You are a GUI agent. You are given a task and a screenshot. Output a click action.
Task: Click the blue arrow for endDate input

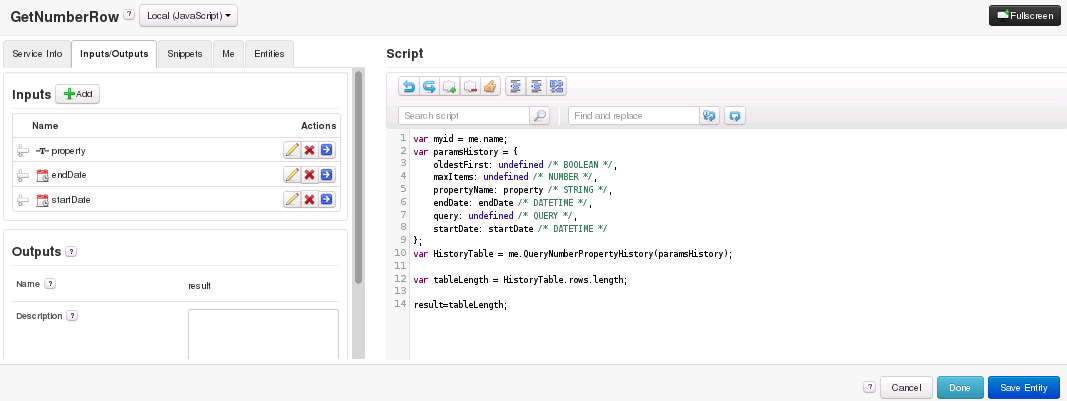tap(327, 175)
